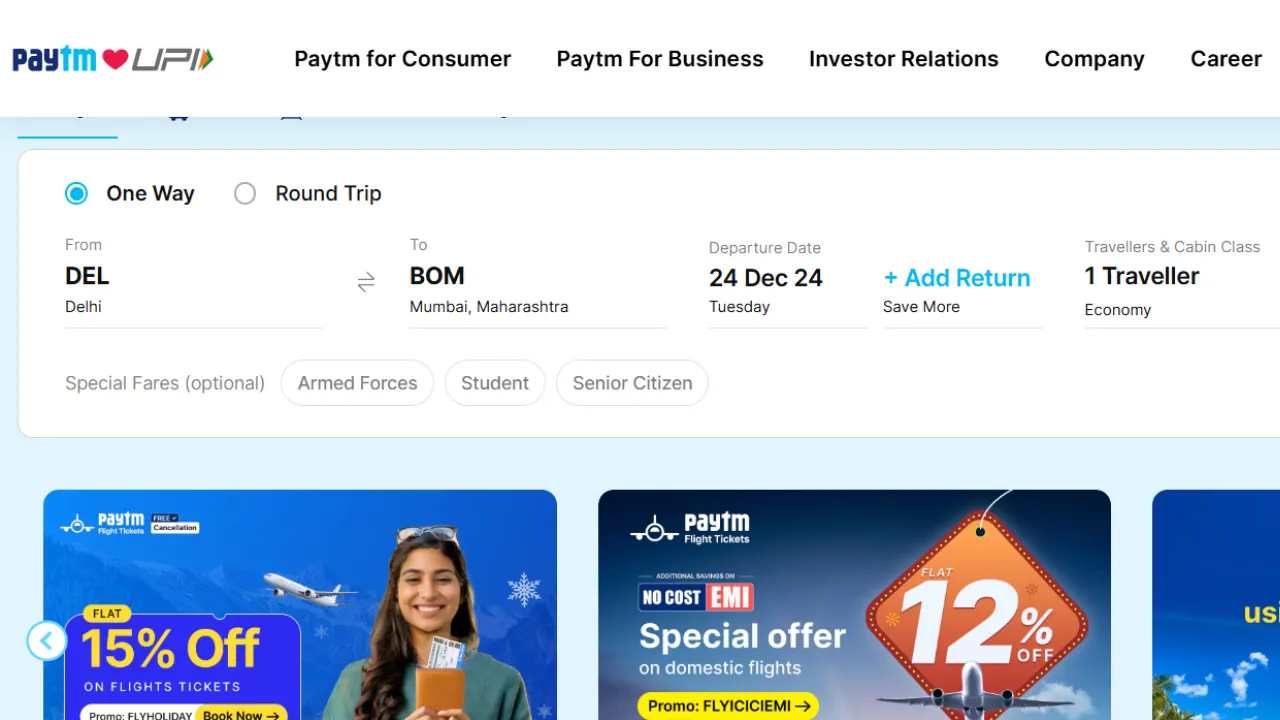Select the Senior Citizen fare chip
Image resolution: width=1280 pixels, height=720 pixels.
pos(632,383)
